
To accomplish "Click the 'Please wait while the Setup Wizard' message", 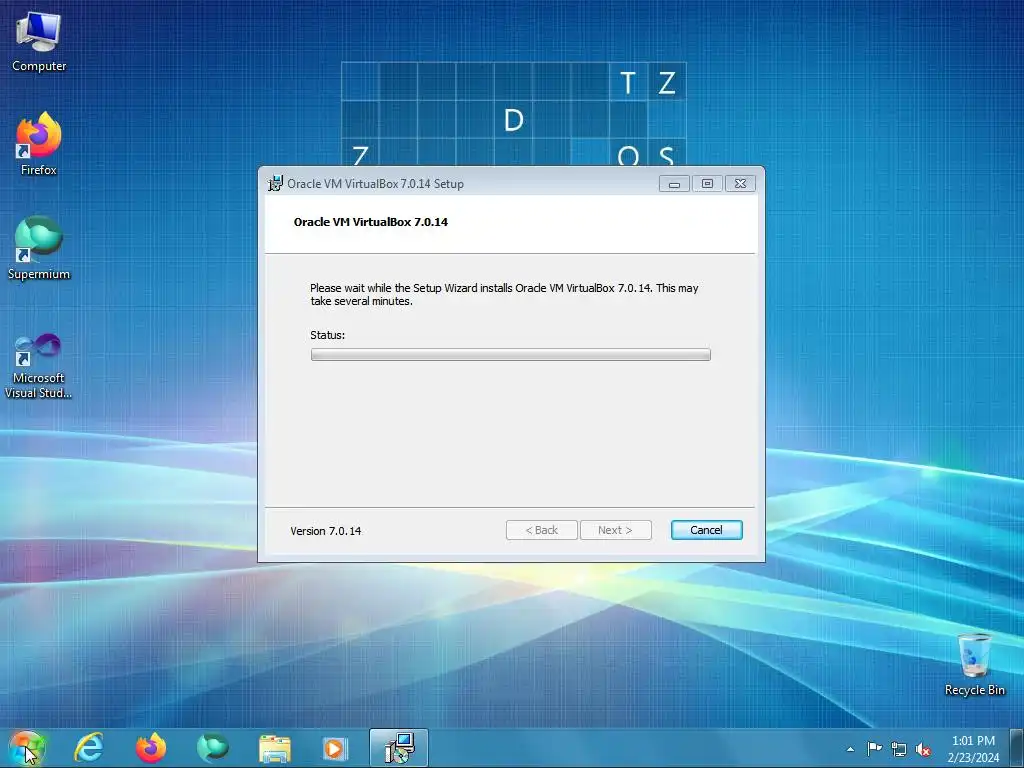I will (504, 295).
